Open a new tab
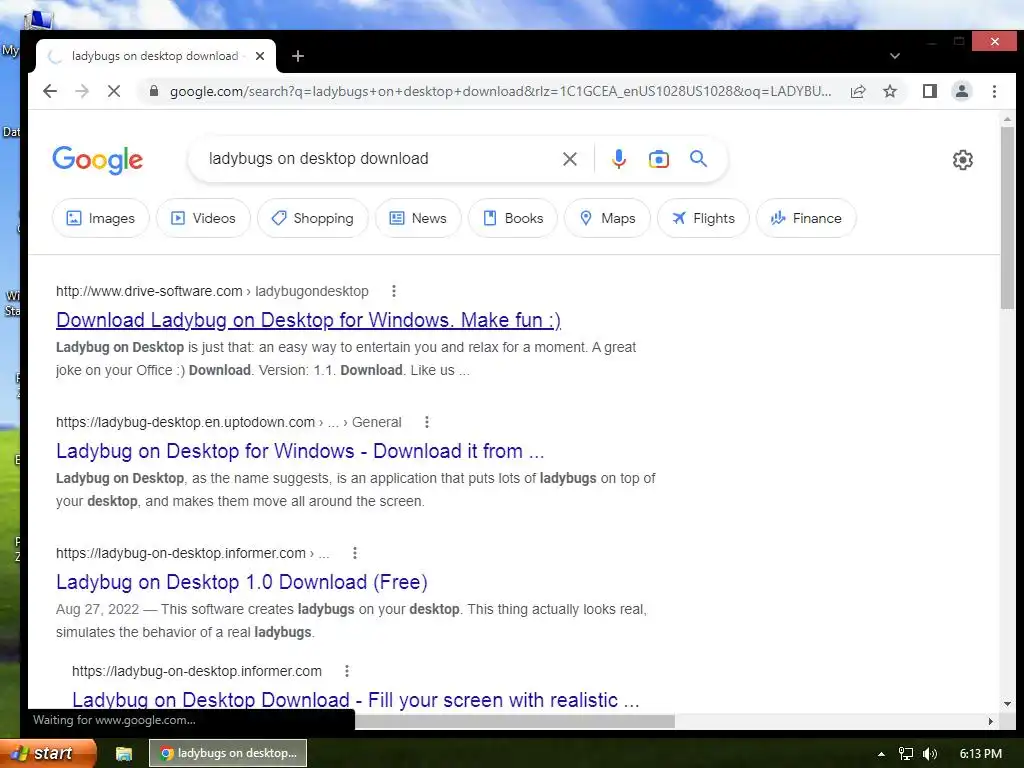This screenshot has width=1024, height=768. 298,56
